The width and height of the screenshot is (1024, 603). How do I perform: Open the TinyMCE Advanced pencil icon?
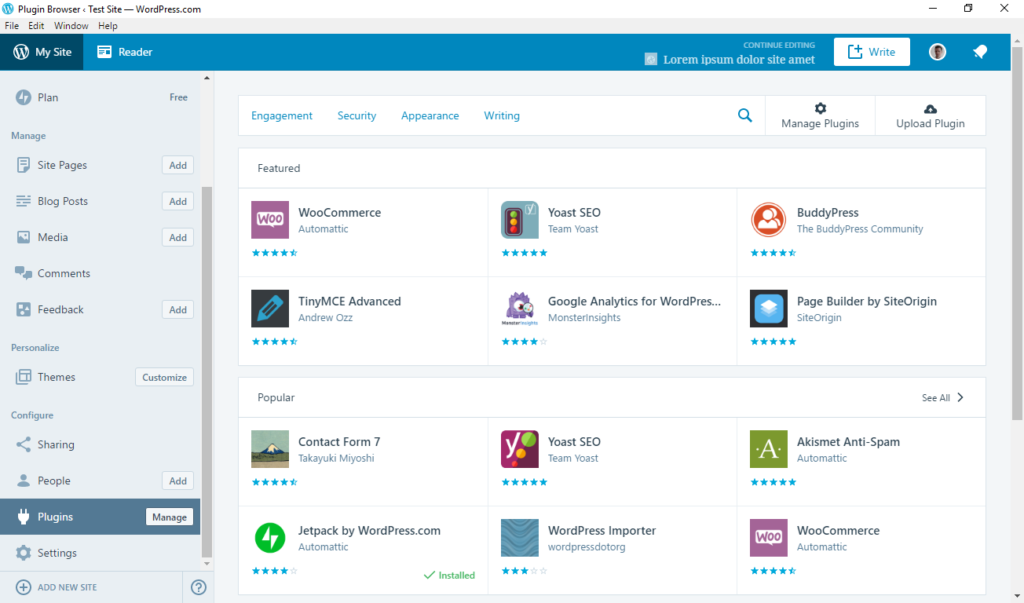(x=269, y=308)
